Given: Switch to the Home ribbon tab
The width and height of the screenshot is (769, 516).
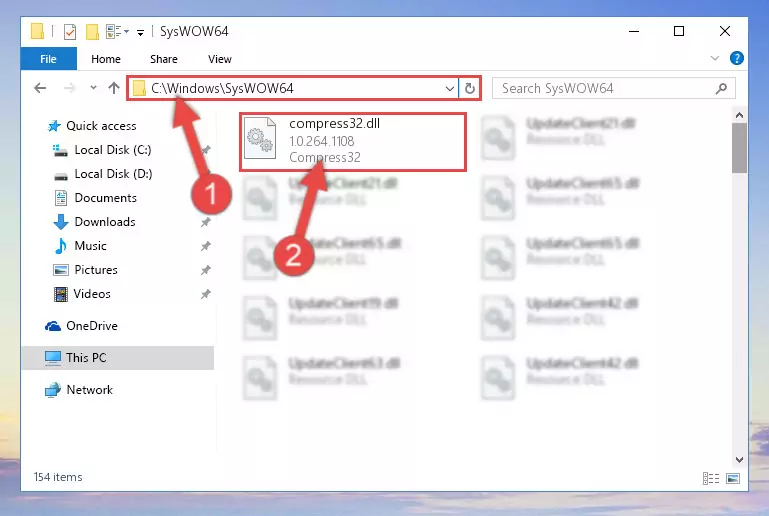Looking at the screenshot, I should point(106,59).
